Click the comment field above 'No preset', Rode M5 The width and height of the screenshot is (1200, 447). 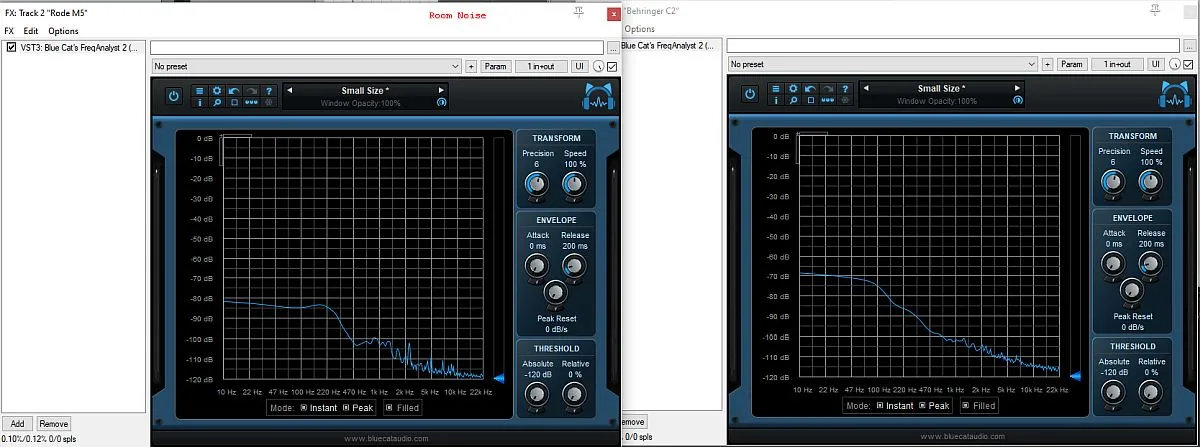click(x=377, y=47)
